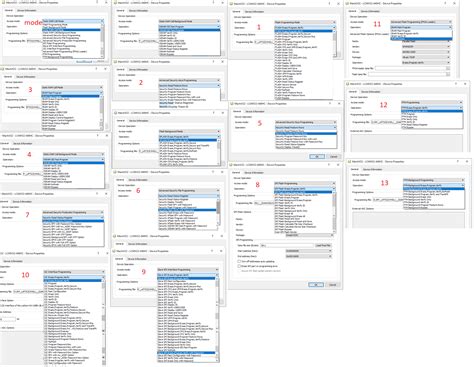The height and width of the screenshot is (367, 474).
Task: Open Device dropdown in Advanced Flash Programming (FPGA Loader) window
Action: click(426, 52)
